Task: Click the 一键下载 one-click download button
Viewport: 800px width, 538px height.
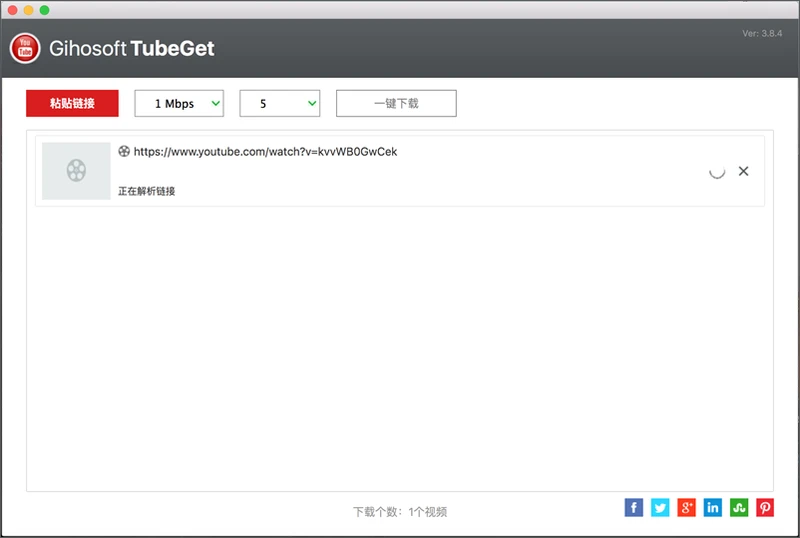Action: 396,104
